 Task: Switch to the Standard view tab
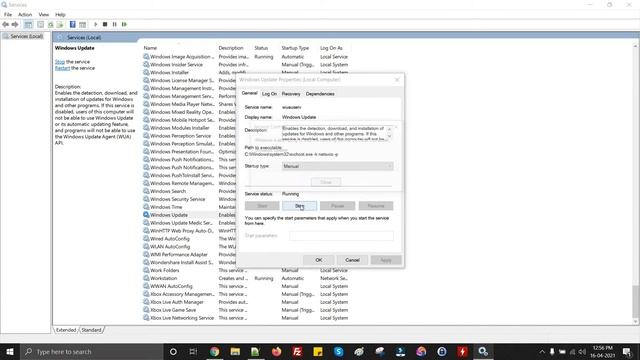coord(91,330)
